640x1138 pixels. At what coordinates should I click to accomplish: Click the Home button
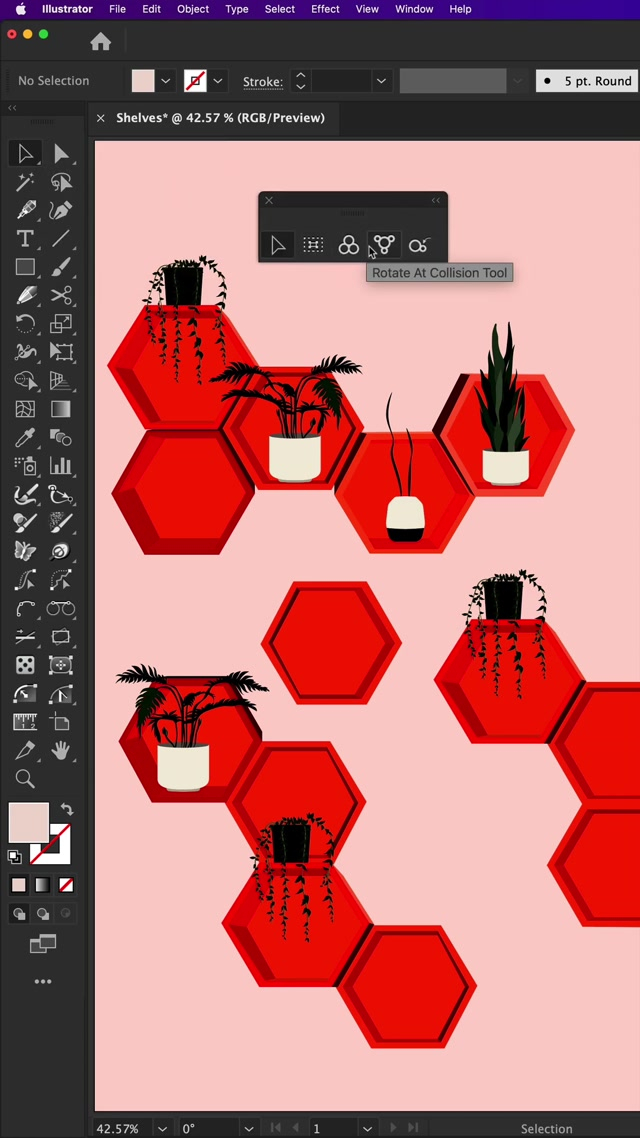pos(100,42)
